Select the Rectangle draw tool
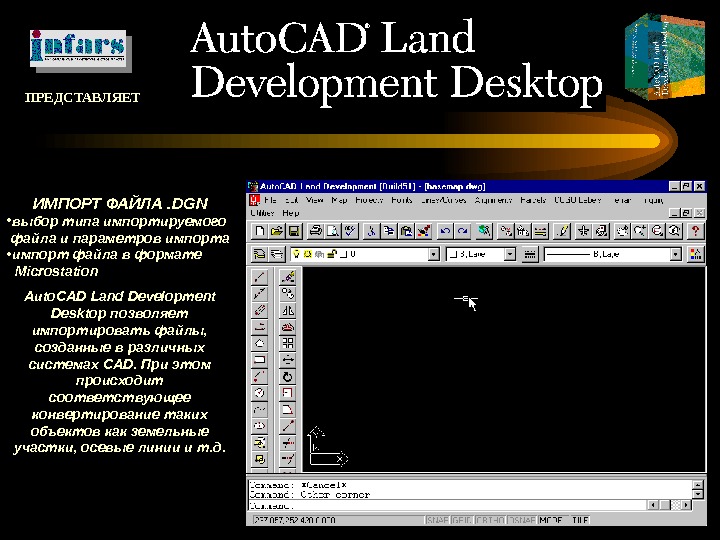The width and height of the screenshot is (720, 540). click(259, 360)
